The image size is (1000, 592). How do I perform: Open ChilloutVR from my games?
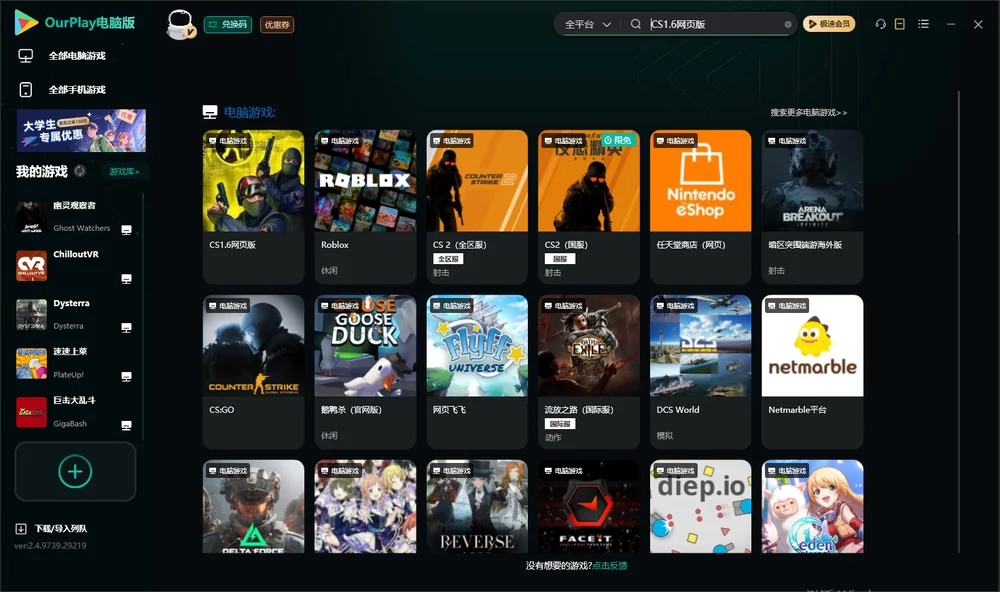point(75,265)
